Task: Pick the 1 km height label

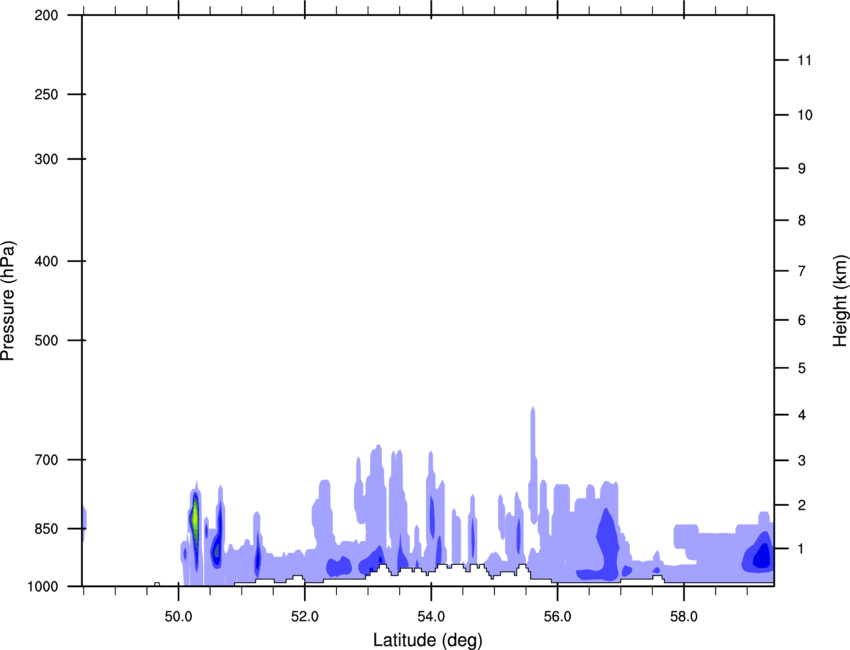Action: pyautogui.click(x=802, y=549)
